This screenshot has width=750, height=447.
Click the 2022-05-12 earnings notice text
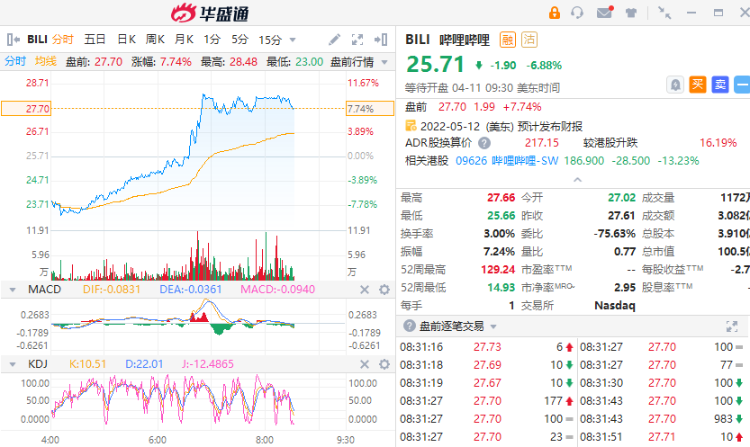point(501,126)
